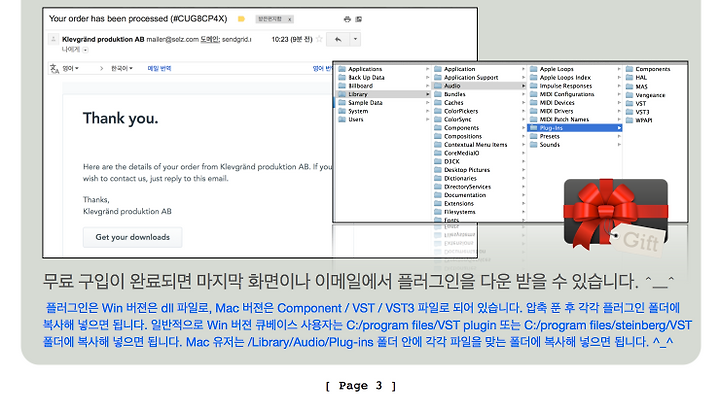Click the translate icon in translation bar
Screen dimensions: 720x410
coord(54,69)
